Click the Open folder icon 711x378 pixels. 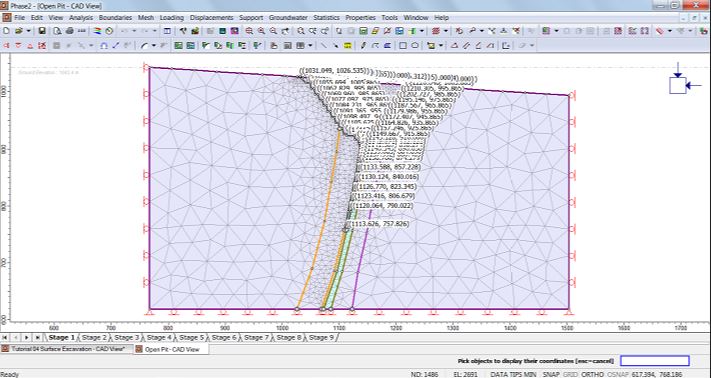click(x=19, y=31)
